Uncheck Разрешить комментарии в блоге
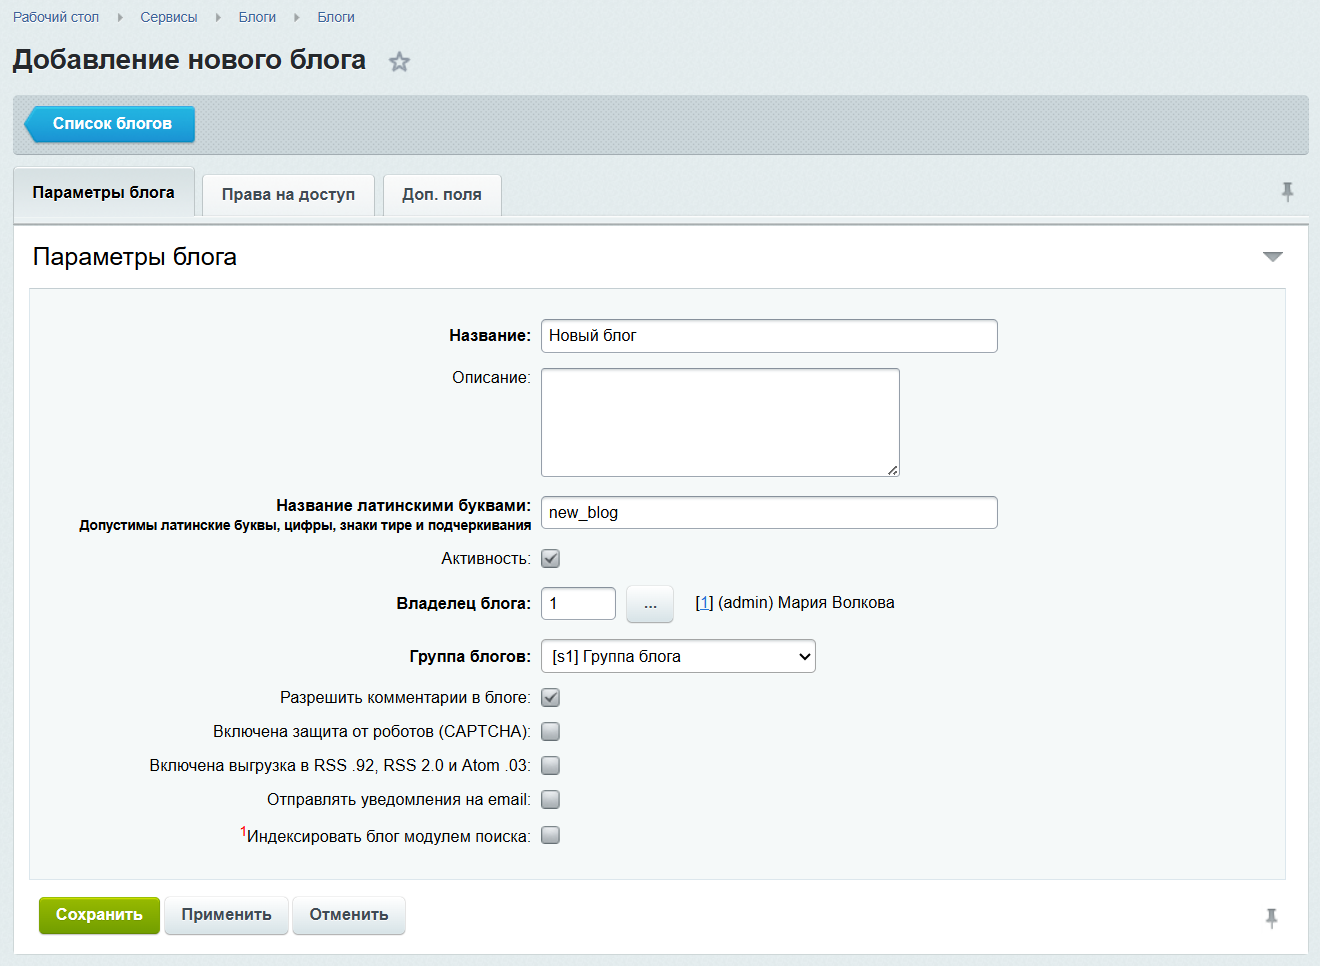Image resolution: width=1320 pixels, height=966 pixels. [550, 698]
